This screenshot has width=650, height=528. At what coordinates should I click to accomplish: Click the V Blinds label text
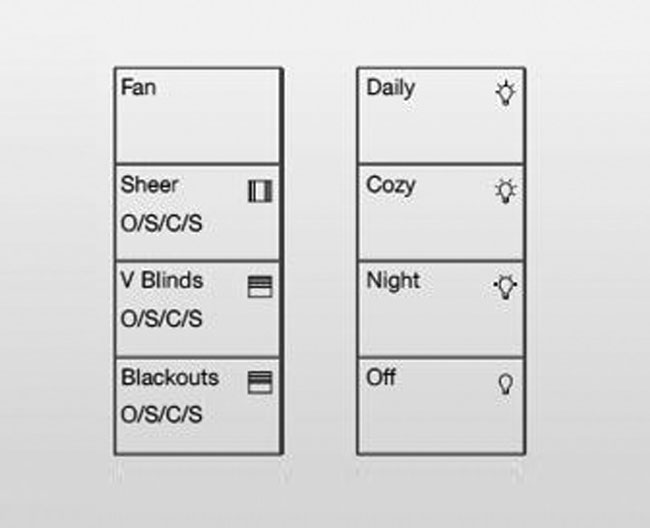162,280
